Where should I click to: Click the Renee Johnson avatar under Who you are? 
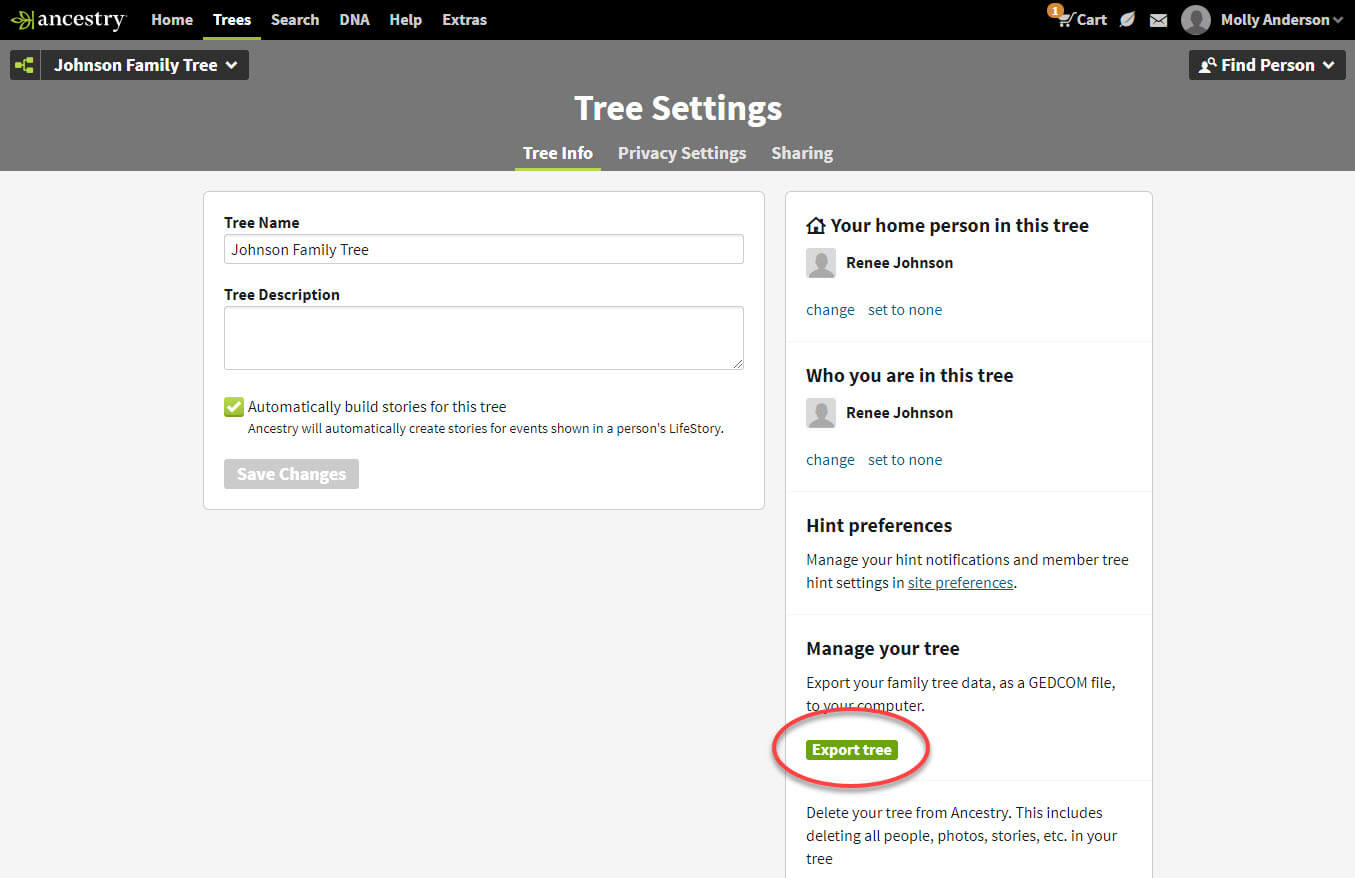pyautogui.click(x=821, y=413)
